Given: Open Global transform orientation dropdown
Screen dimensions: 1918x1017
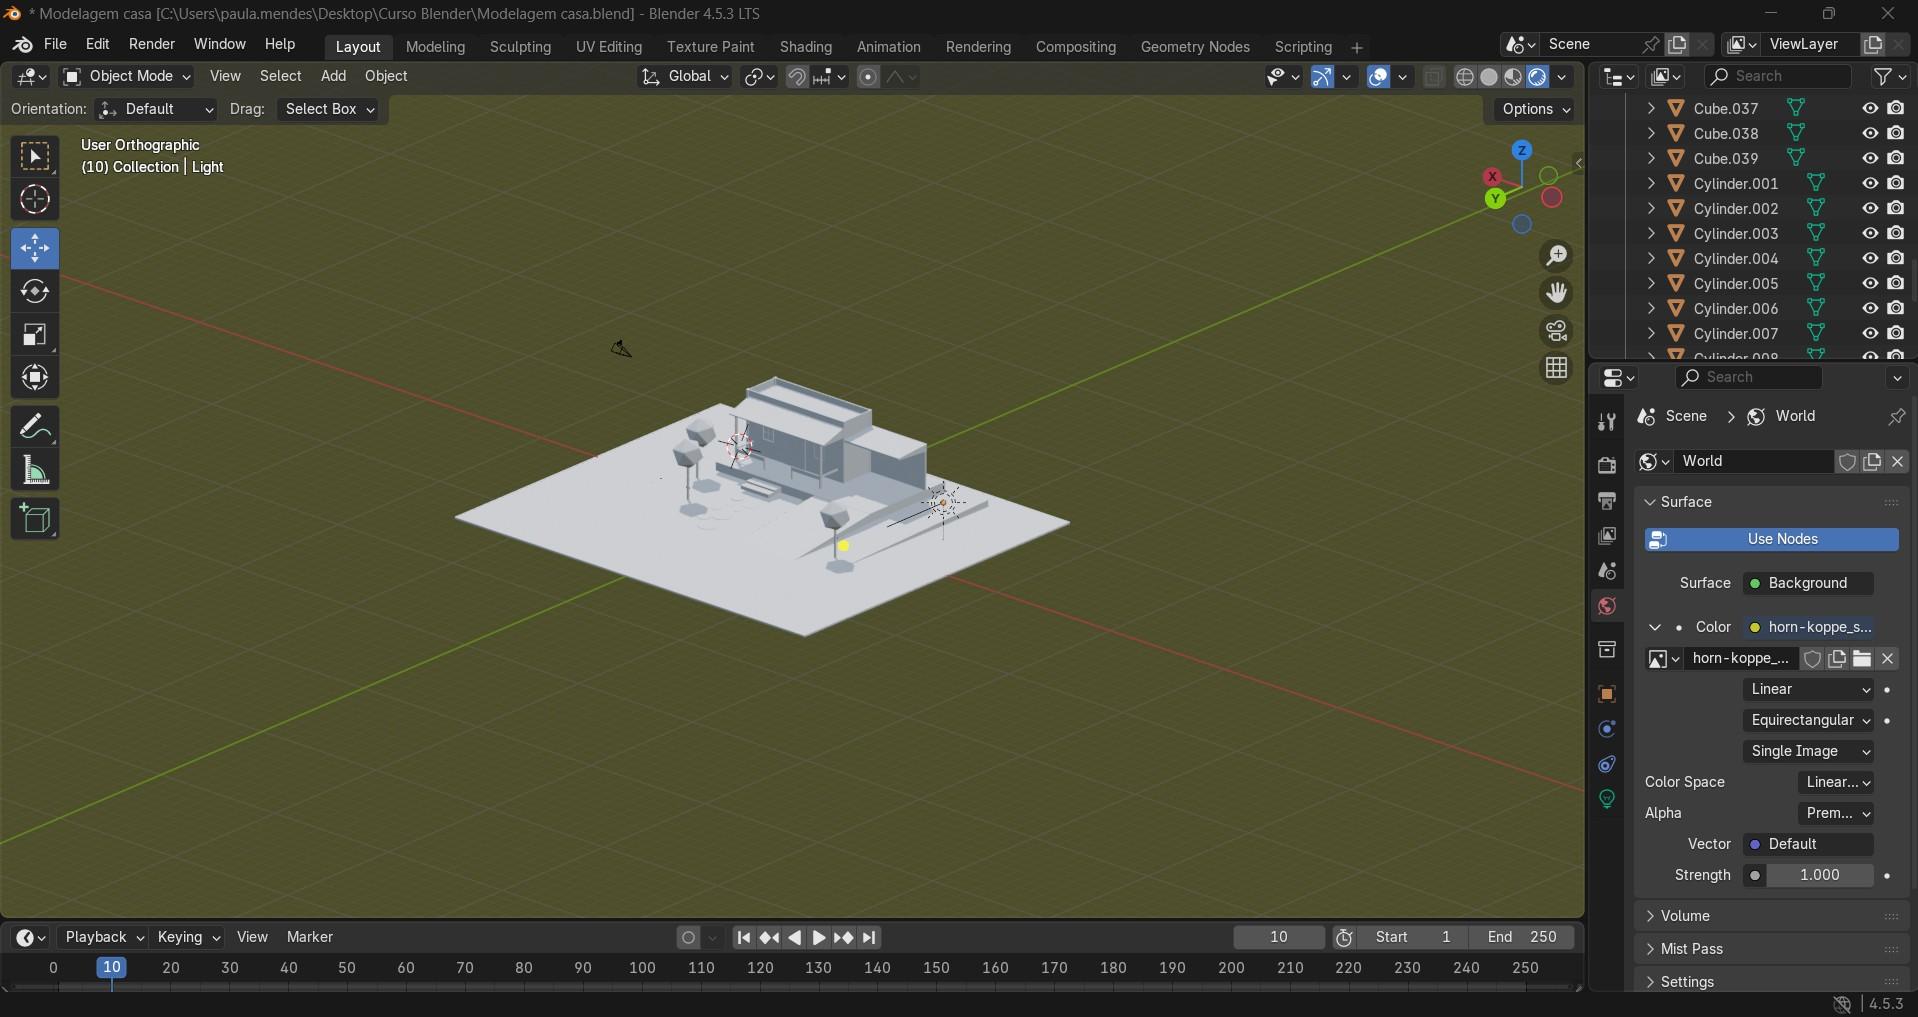Looking at the screenshot, I should click(x=685, y=77).
